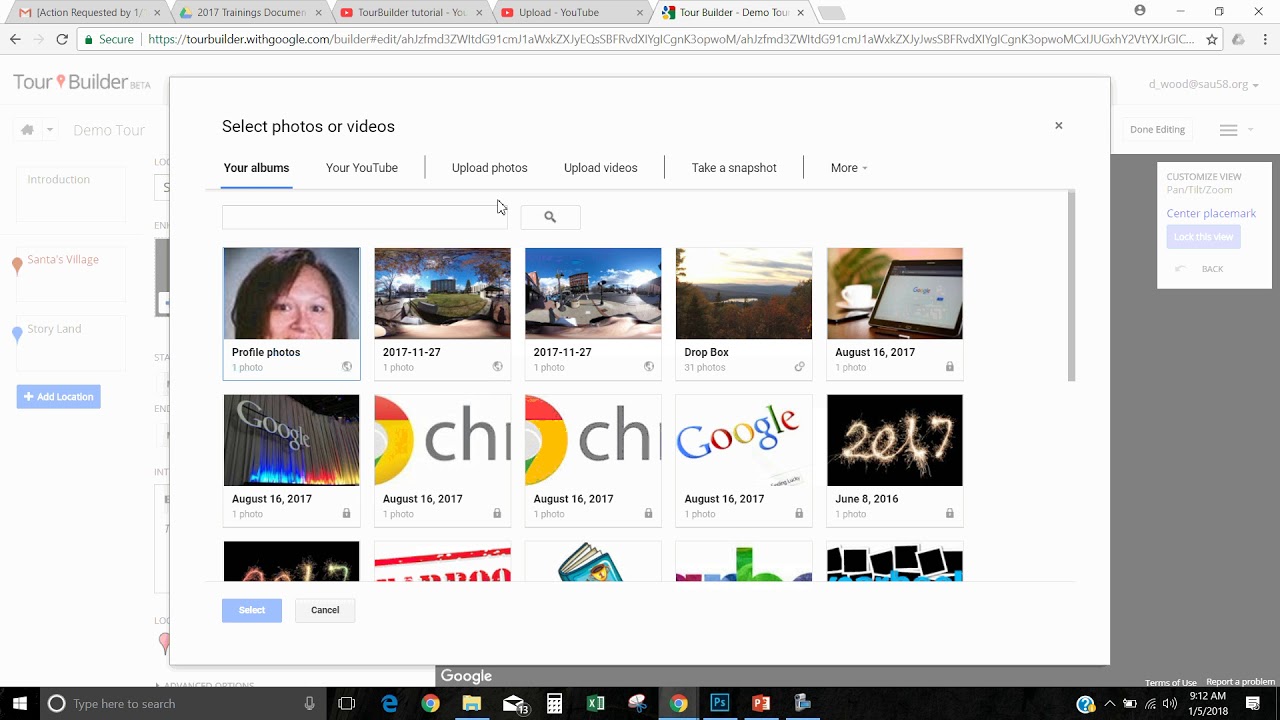Choose Take a snapshot option

click(734, 168)
